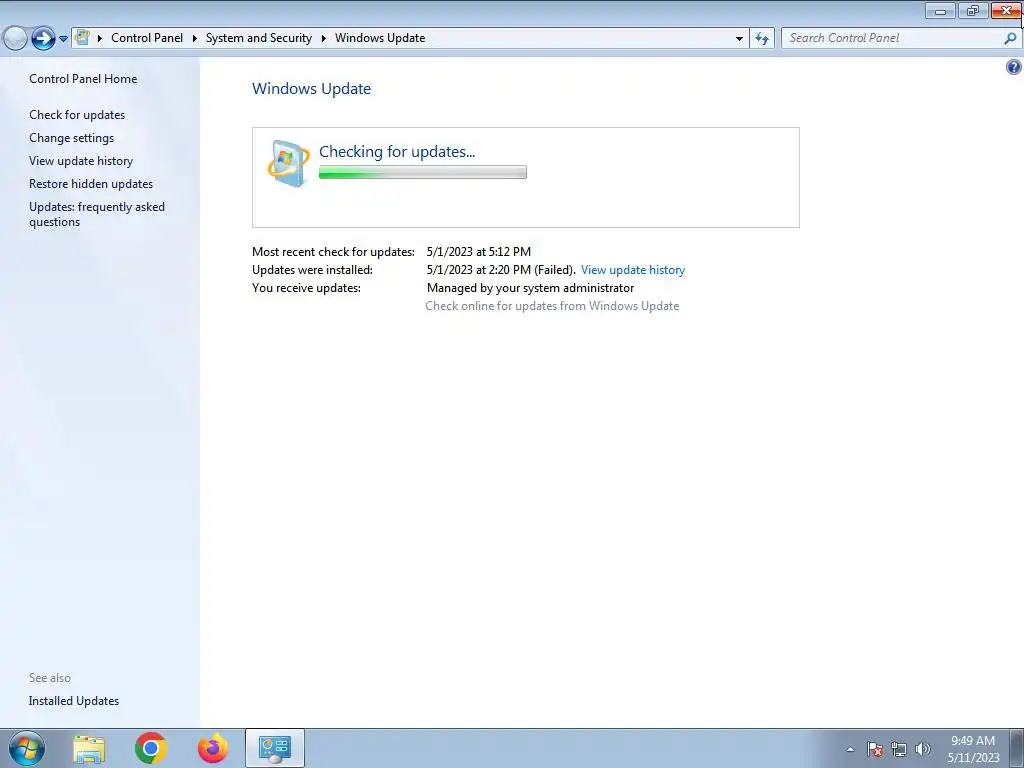1024x768 pixels.
Task: Expand the root breadcrumb arrow before Control Panel
Action: 100,38
